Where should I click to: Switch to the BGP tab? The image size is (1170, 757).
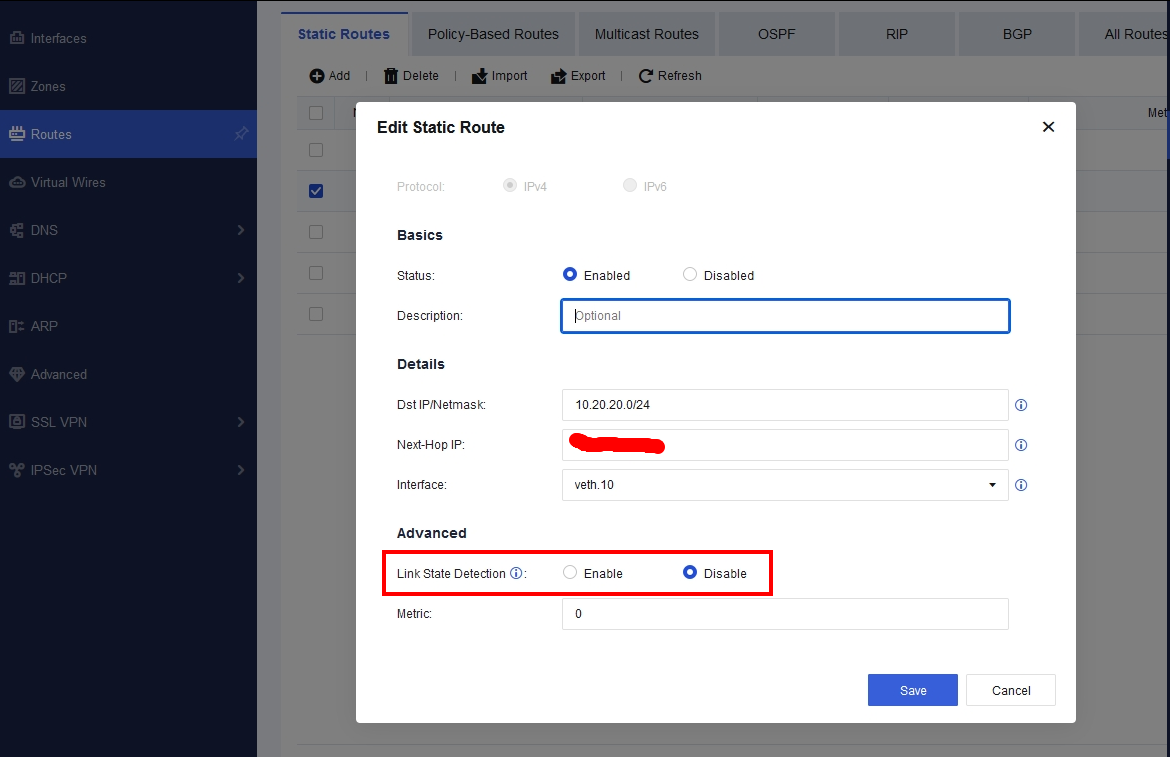point(1017,34)
